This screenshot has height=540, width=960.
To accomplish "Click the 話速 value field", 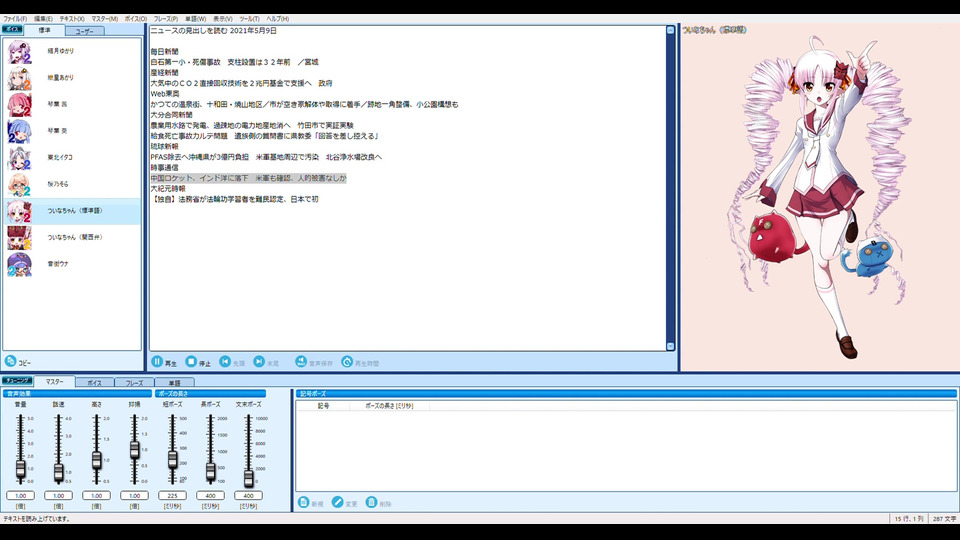I will coord(59,495).
